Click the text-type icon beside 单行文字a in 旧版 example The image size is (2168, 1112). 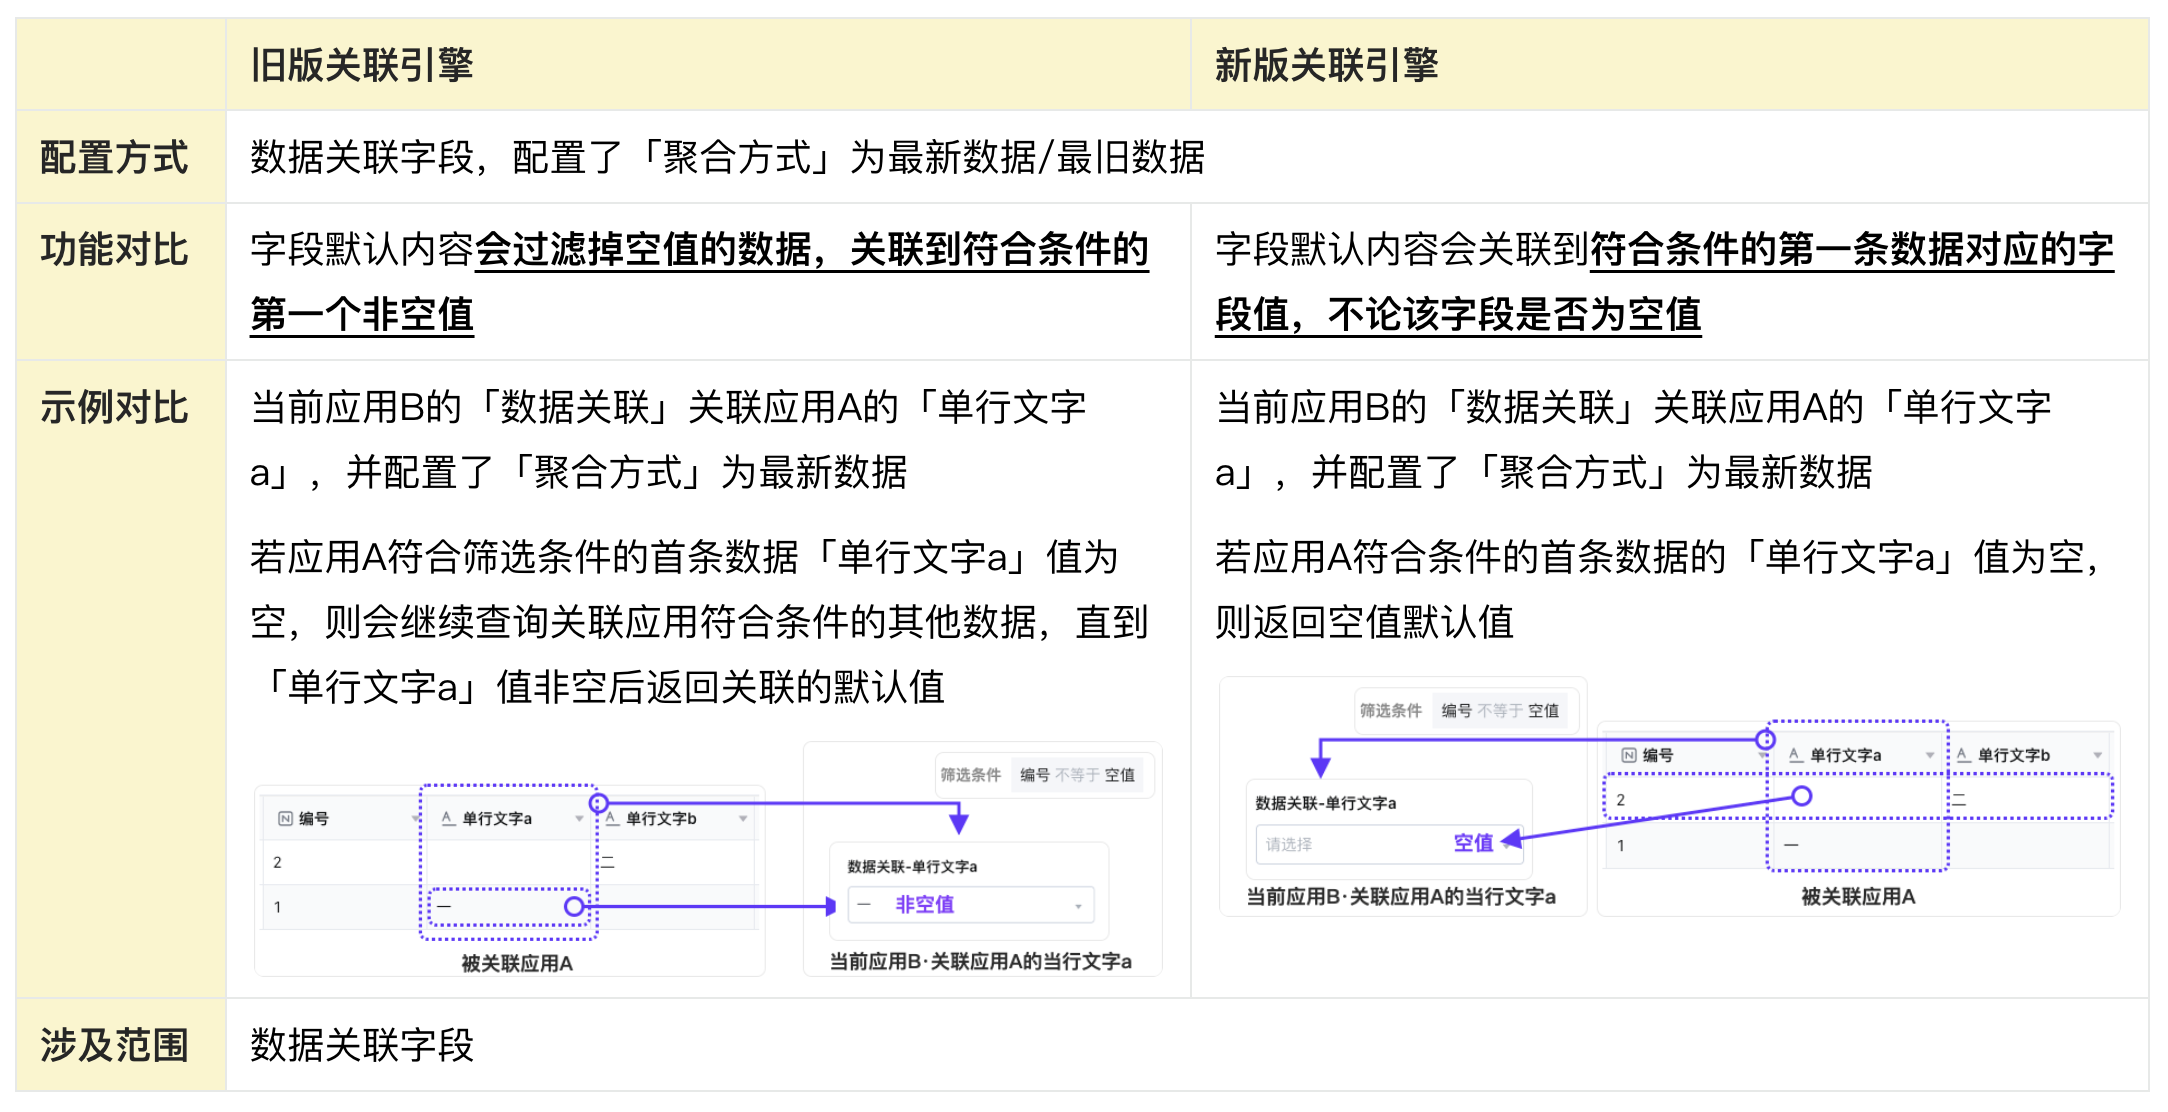coord(448,818)
